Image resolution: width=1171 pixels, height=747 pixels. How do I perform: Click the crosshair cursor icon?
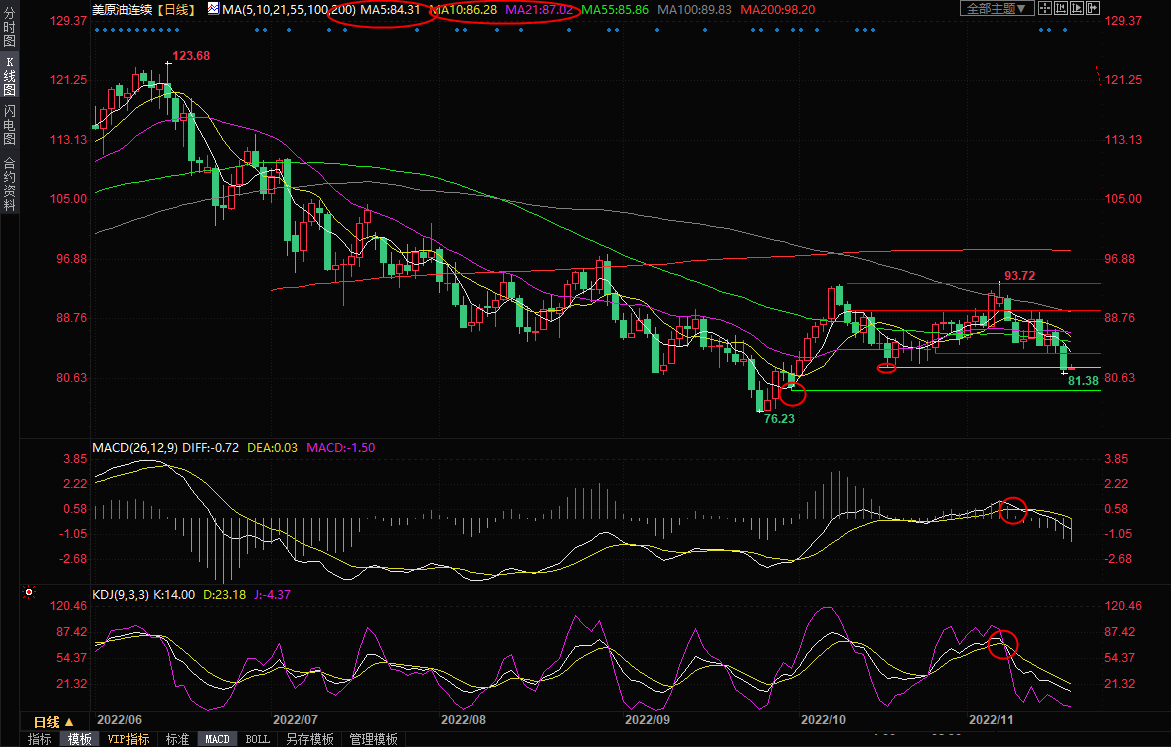click(x=1045, y=8)
